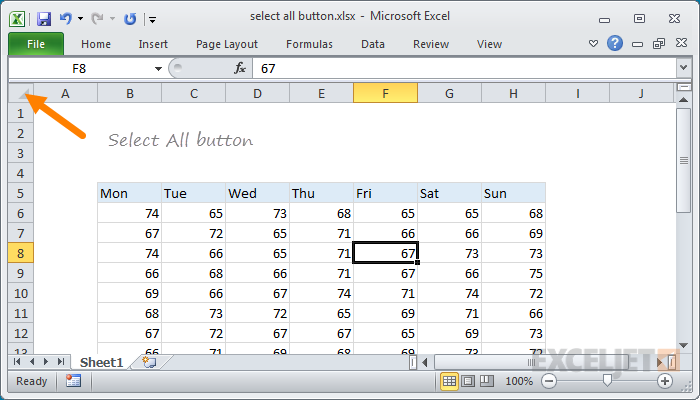
Task: Click the 100% zoom level button
Action: pyautogui.click(x=518, y=381)
